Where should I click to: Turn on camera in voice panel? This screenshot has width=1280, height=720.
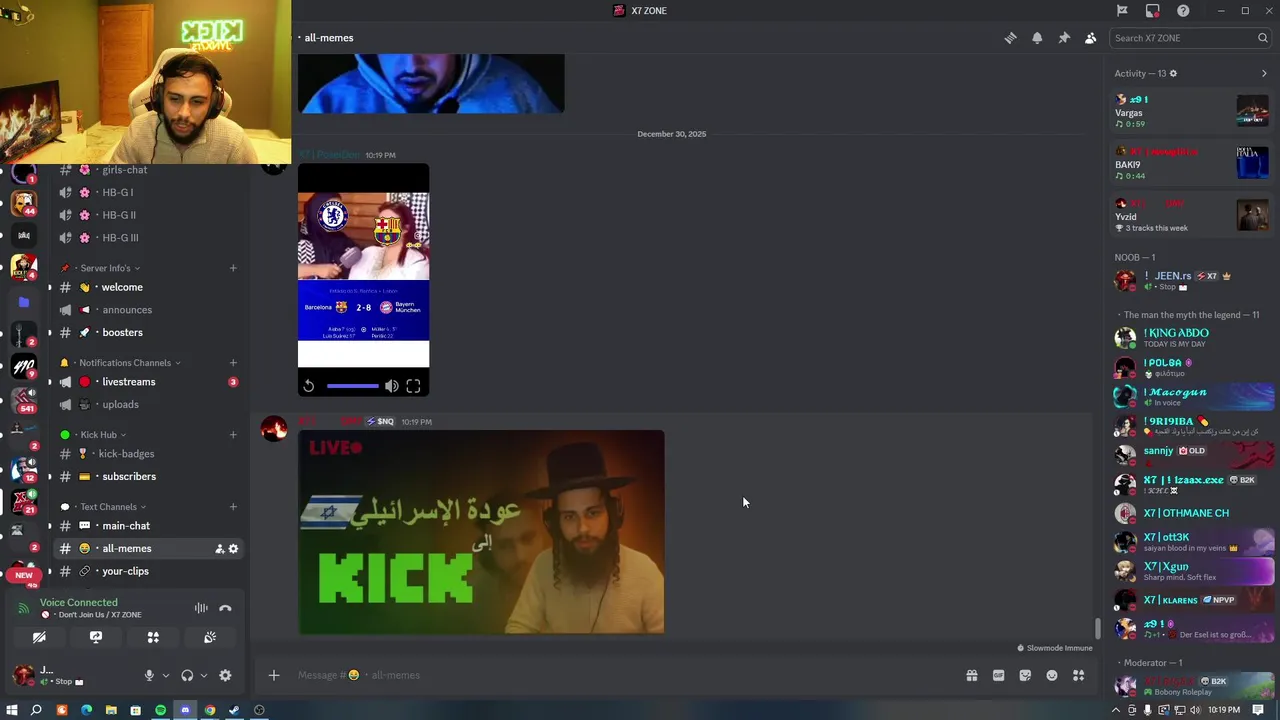(x=39, y=637)
